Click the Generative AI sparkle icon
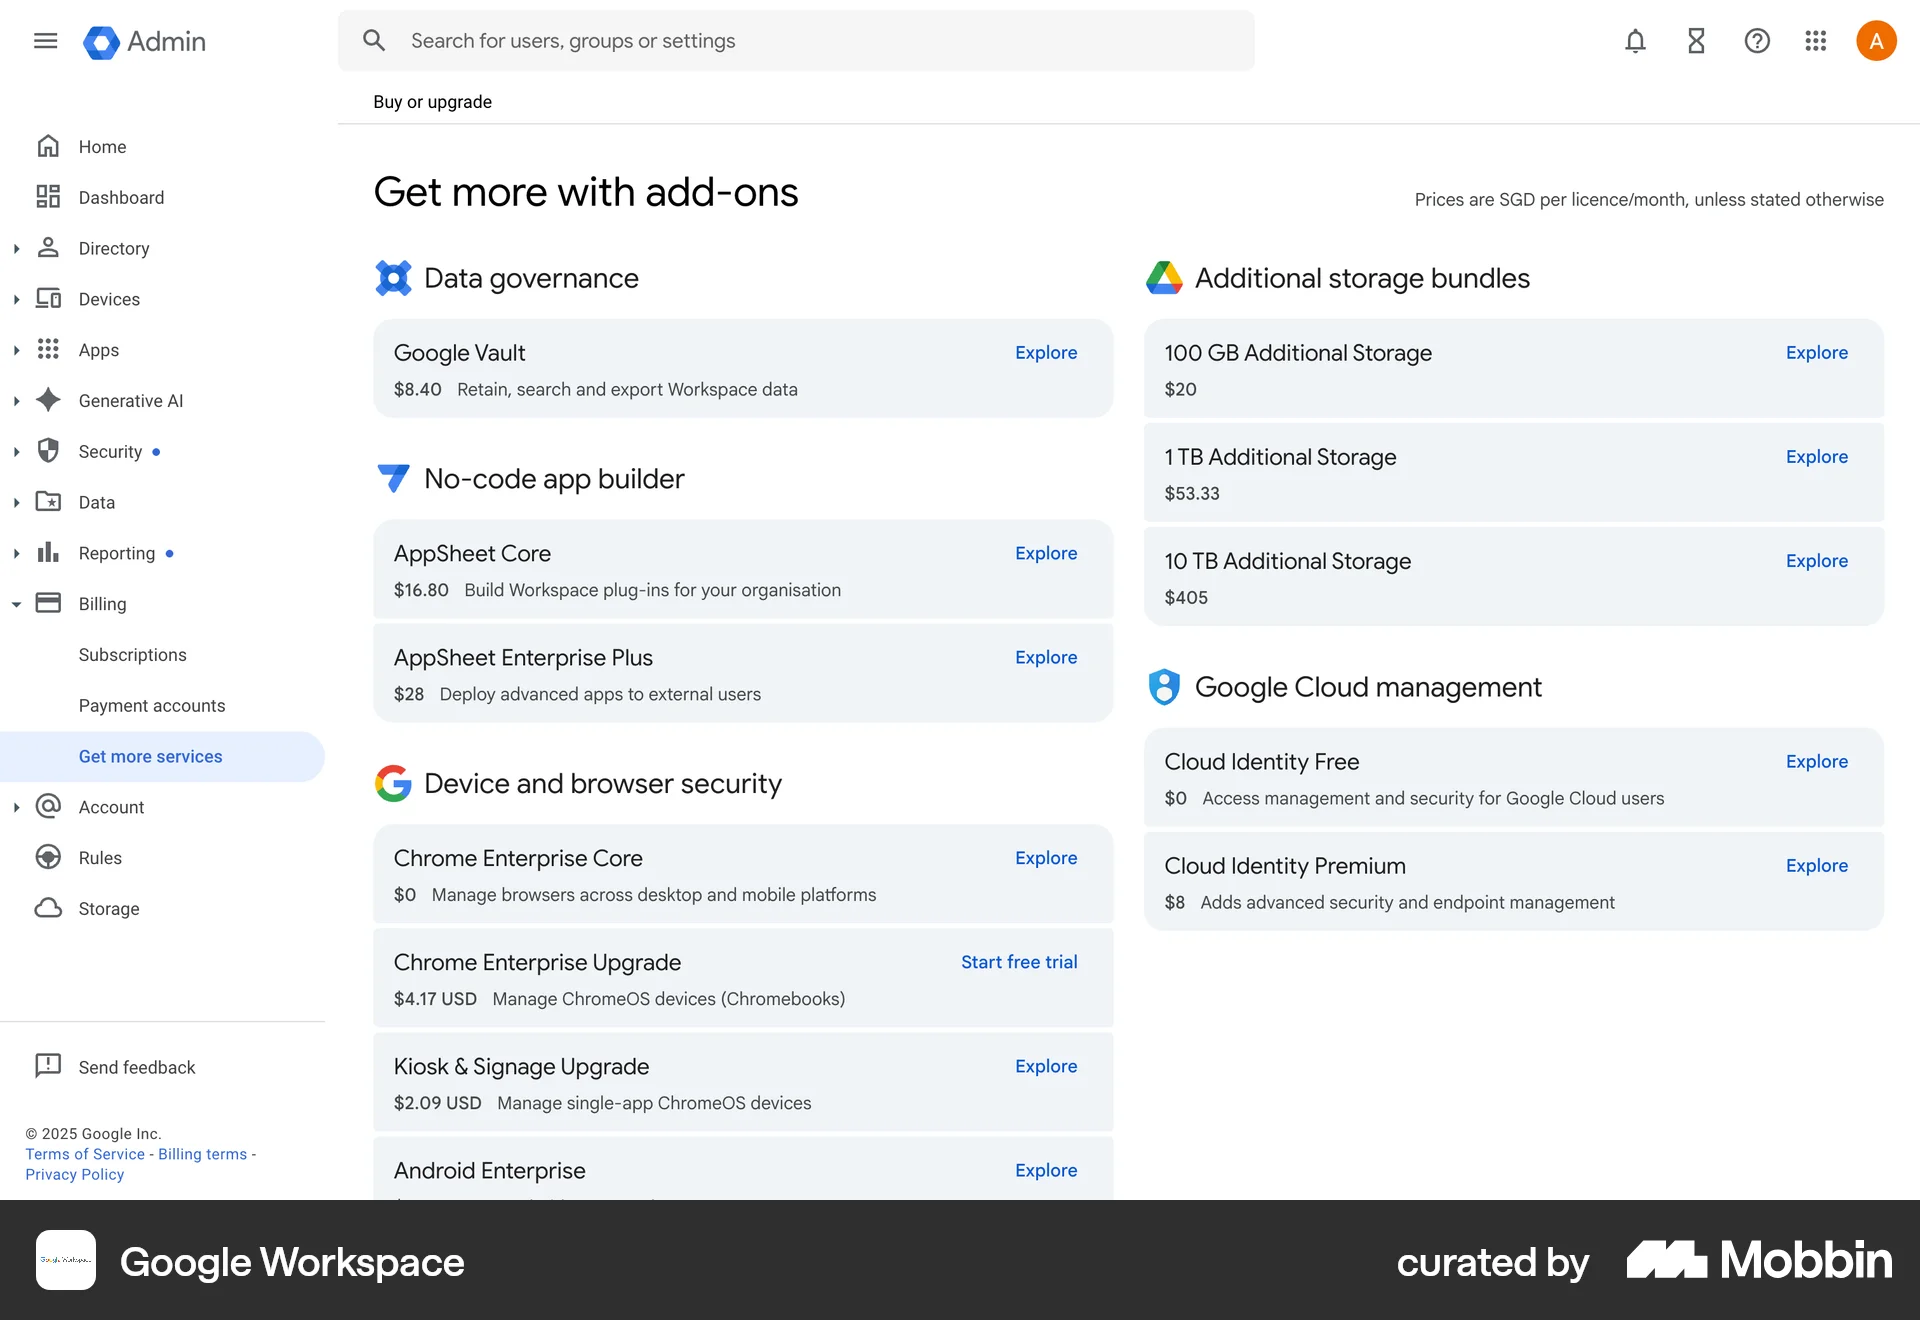Image resolution: width=1920 pixels, height=1320 pixels. click(x=48, y=400)
